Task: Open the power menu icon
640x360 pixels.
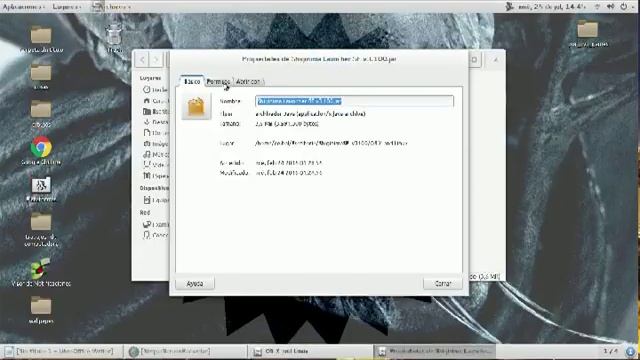Action: pos(624,7)
